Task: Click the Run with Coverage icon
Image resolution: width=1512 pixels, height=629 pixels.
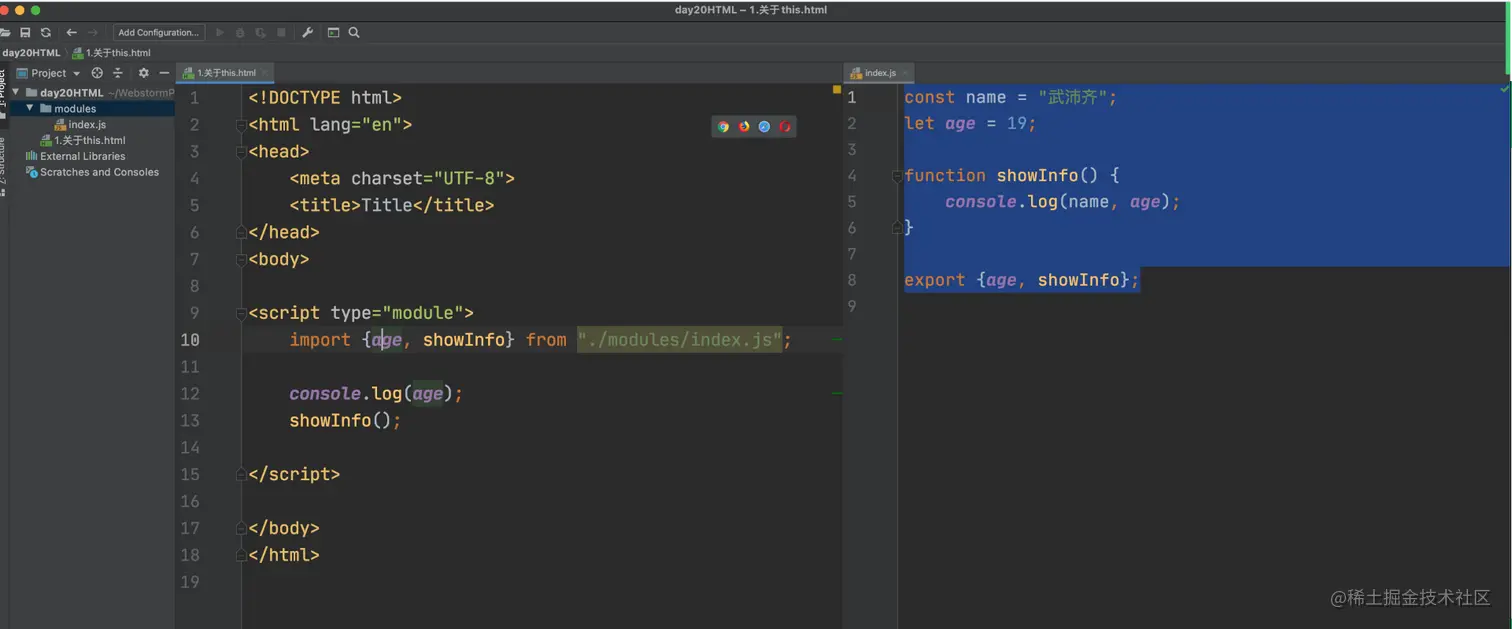Action: (x=261, y=32)
